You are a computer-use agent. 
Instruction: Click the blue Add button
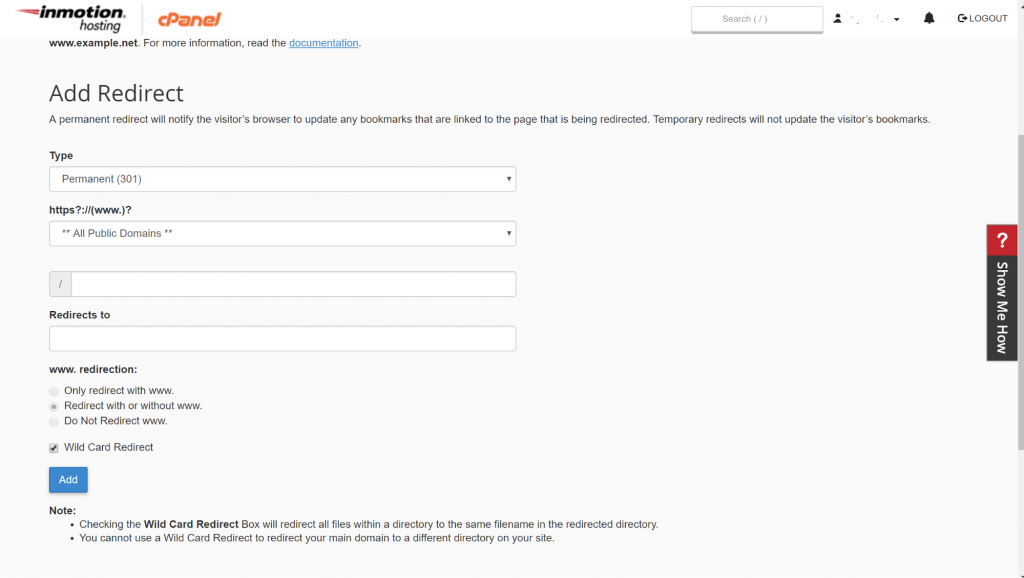click(68, 480)
